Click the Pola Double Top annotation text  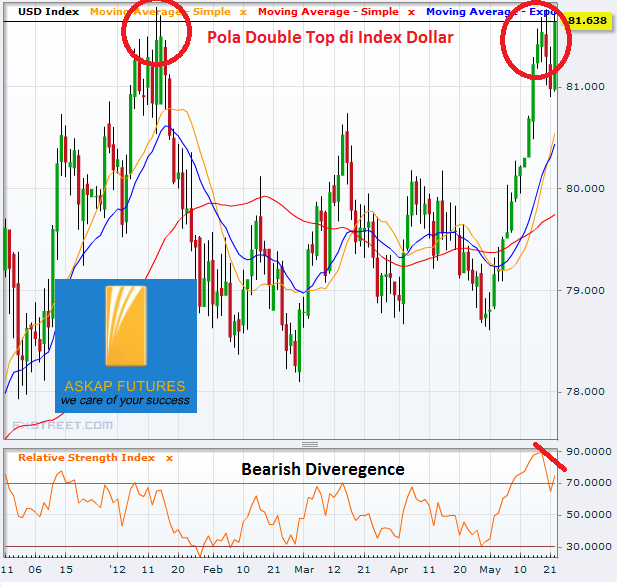click(330, 38)
